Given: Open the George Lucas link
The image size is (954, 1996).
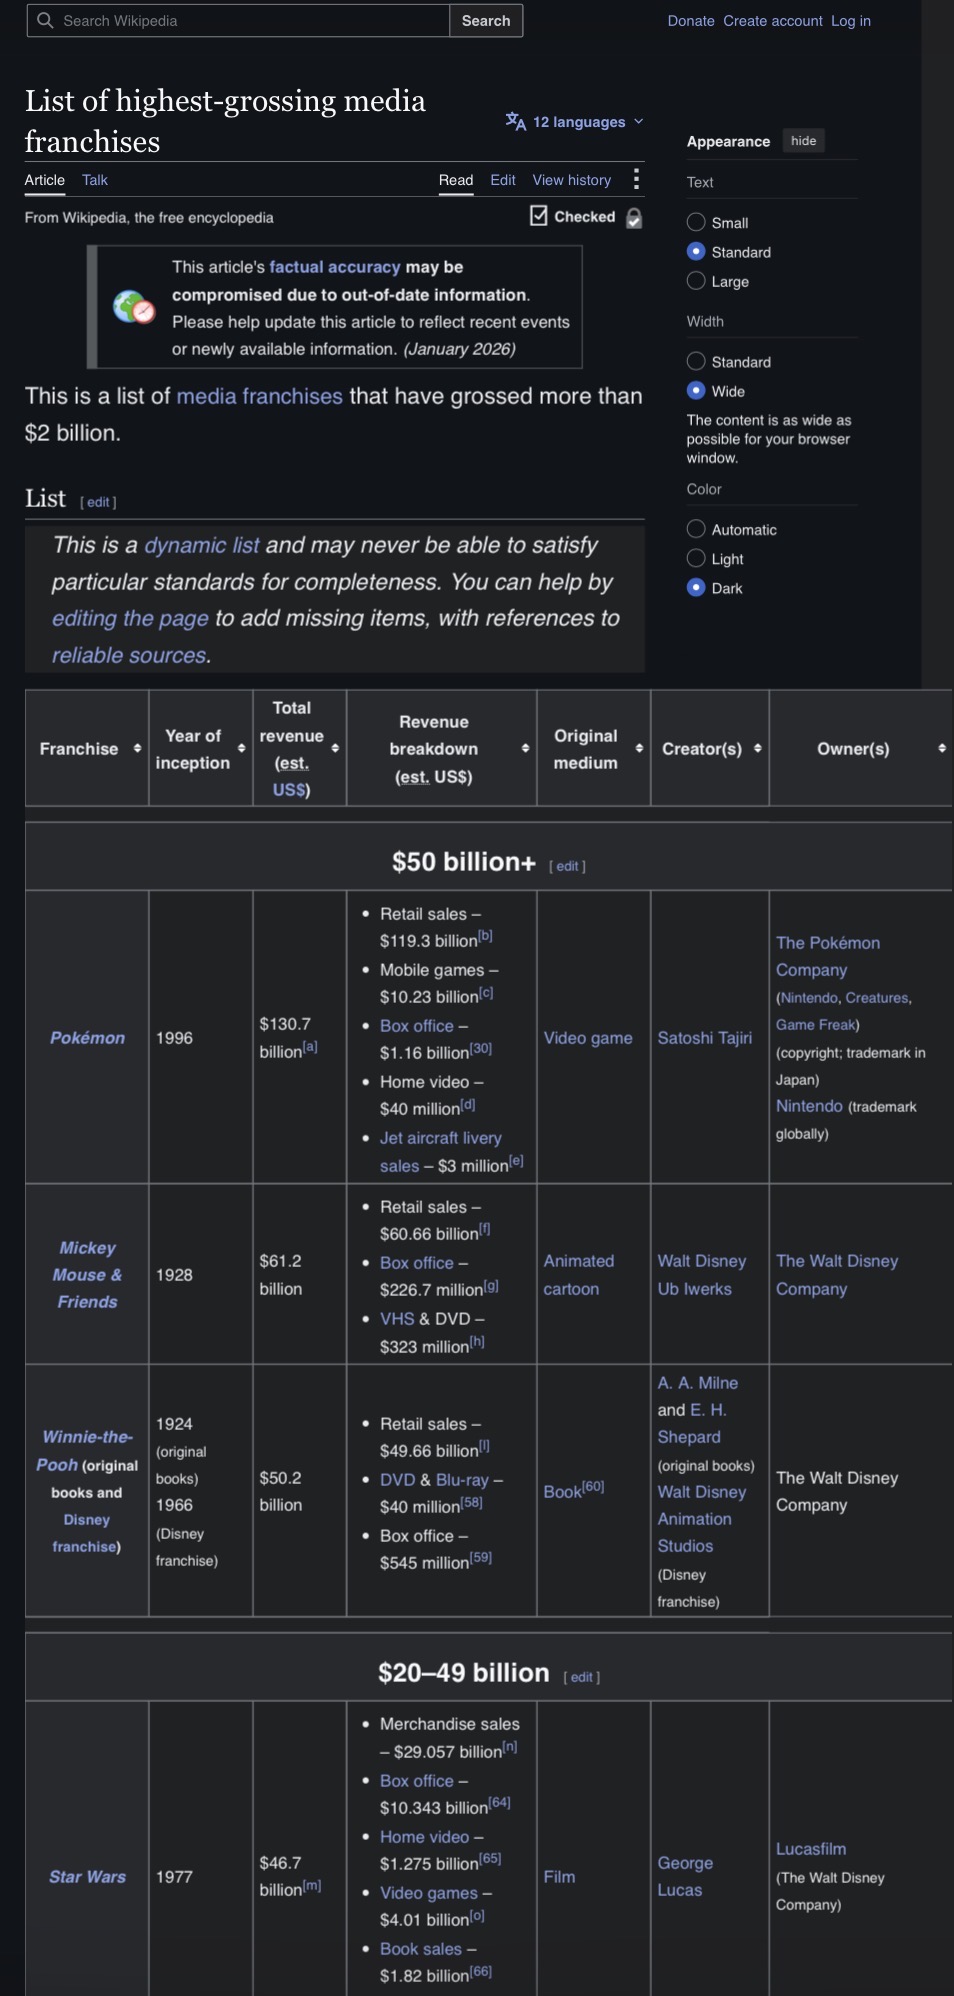Looking at the screenshot, I should (x=685, y=1877).
